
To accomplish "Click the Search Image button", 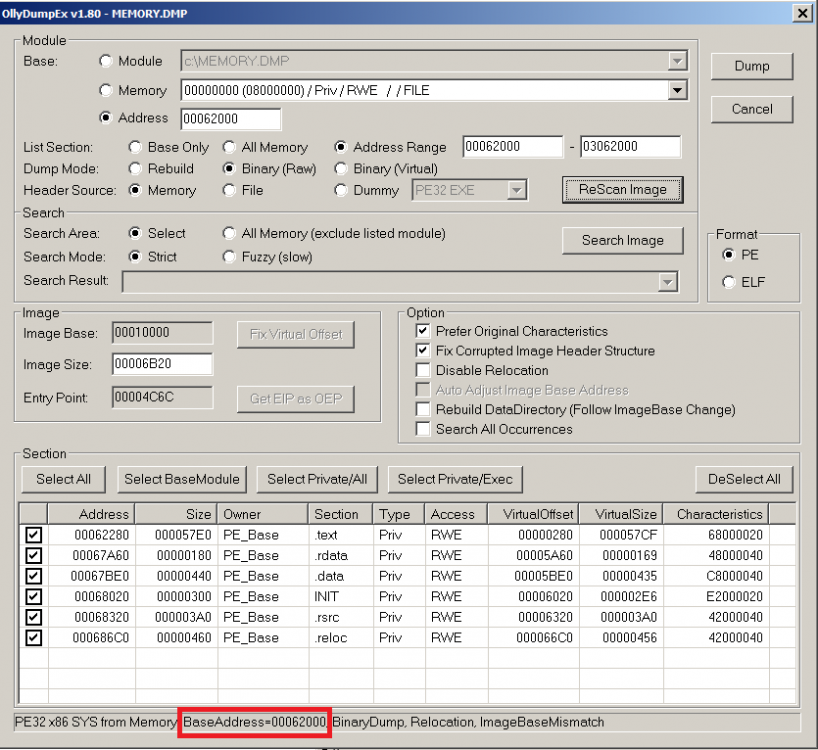I will [x=622, y=240].
